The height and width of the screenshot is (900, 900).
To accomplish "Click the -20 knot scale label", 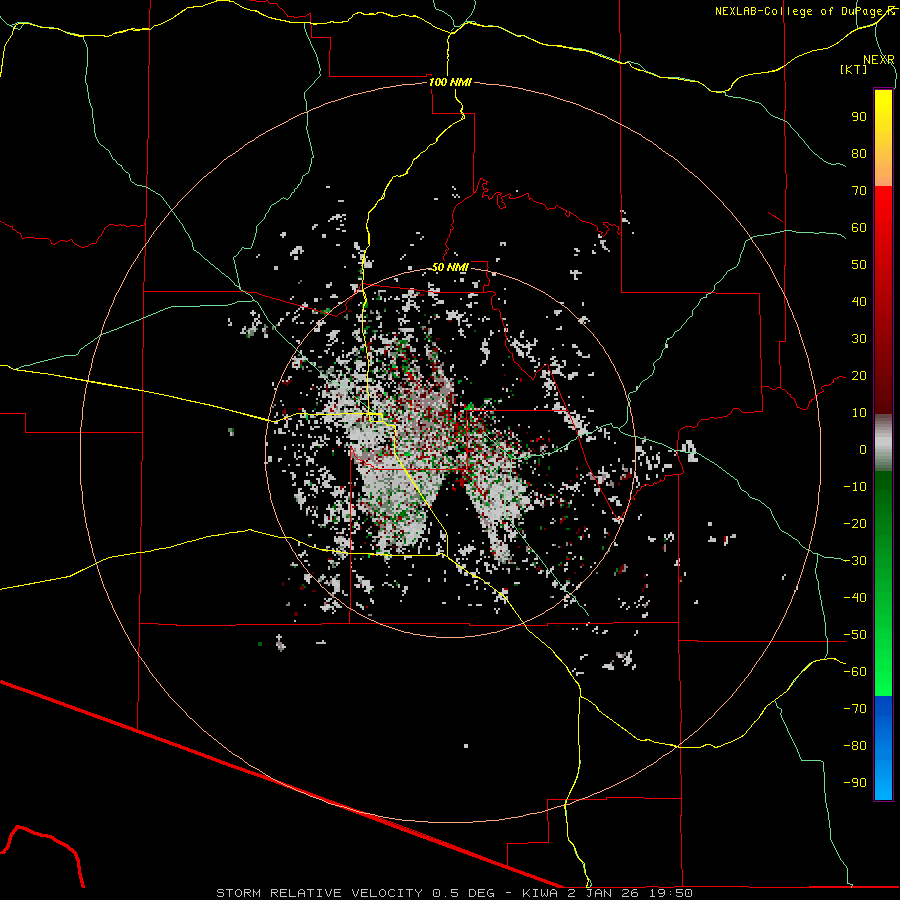I will (x=855, y=523).
